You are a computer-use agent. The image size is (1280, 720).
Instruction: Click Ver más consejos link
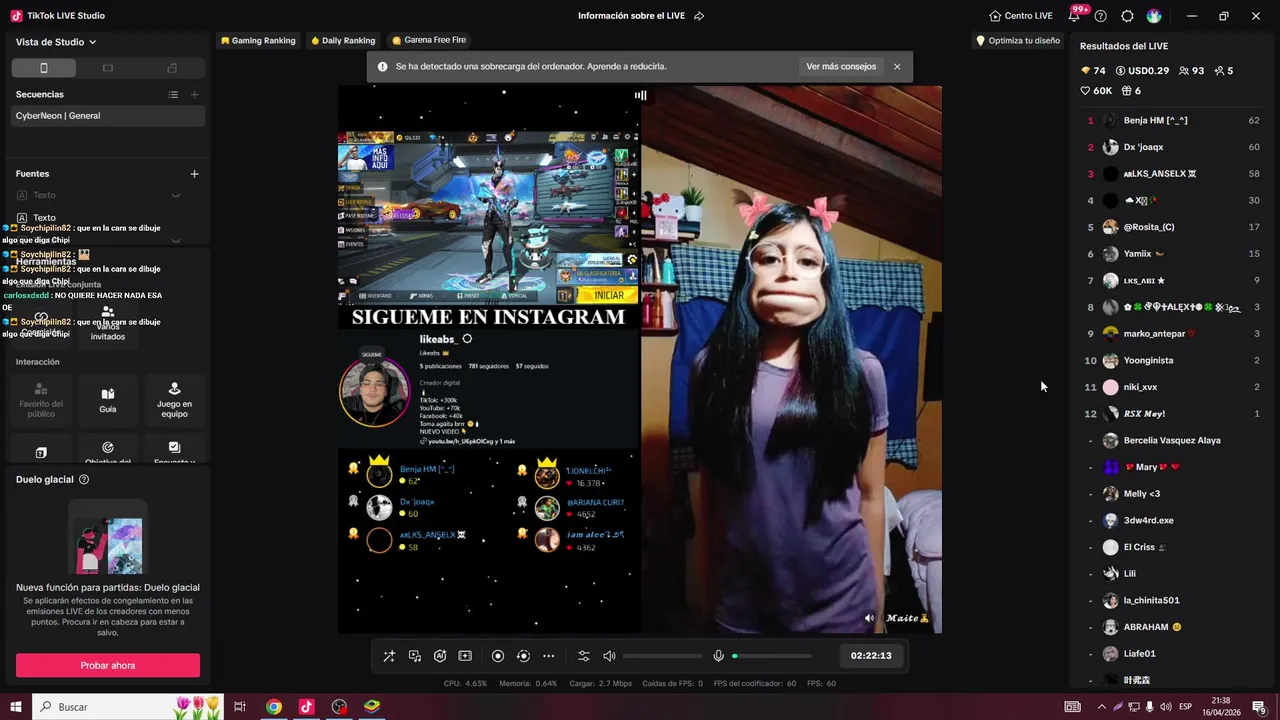[x=841, y=67]
